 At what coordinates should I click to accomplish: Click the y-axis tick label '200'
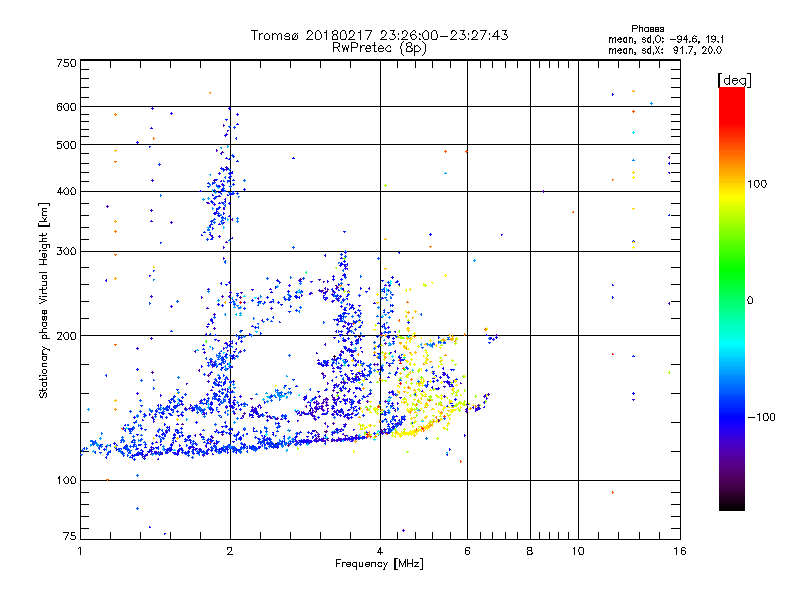point(67,336)
